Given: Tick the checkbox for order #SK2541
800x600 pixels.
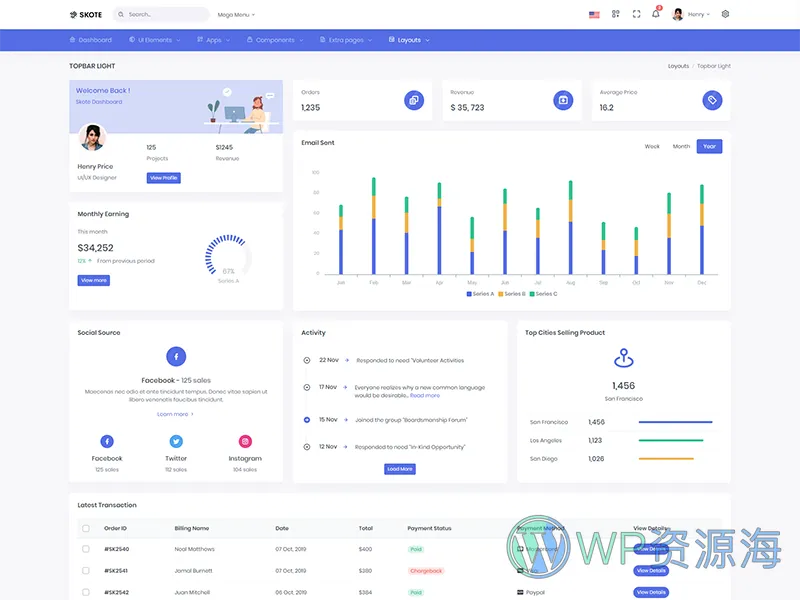Looking at the screenshot, I should pyautogui.click(x=86, y=571).
